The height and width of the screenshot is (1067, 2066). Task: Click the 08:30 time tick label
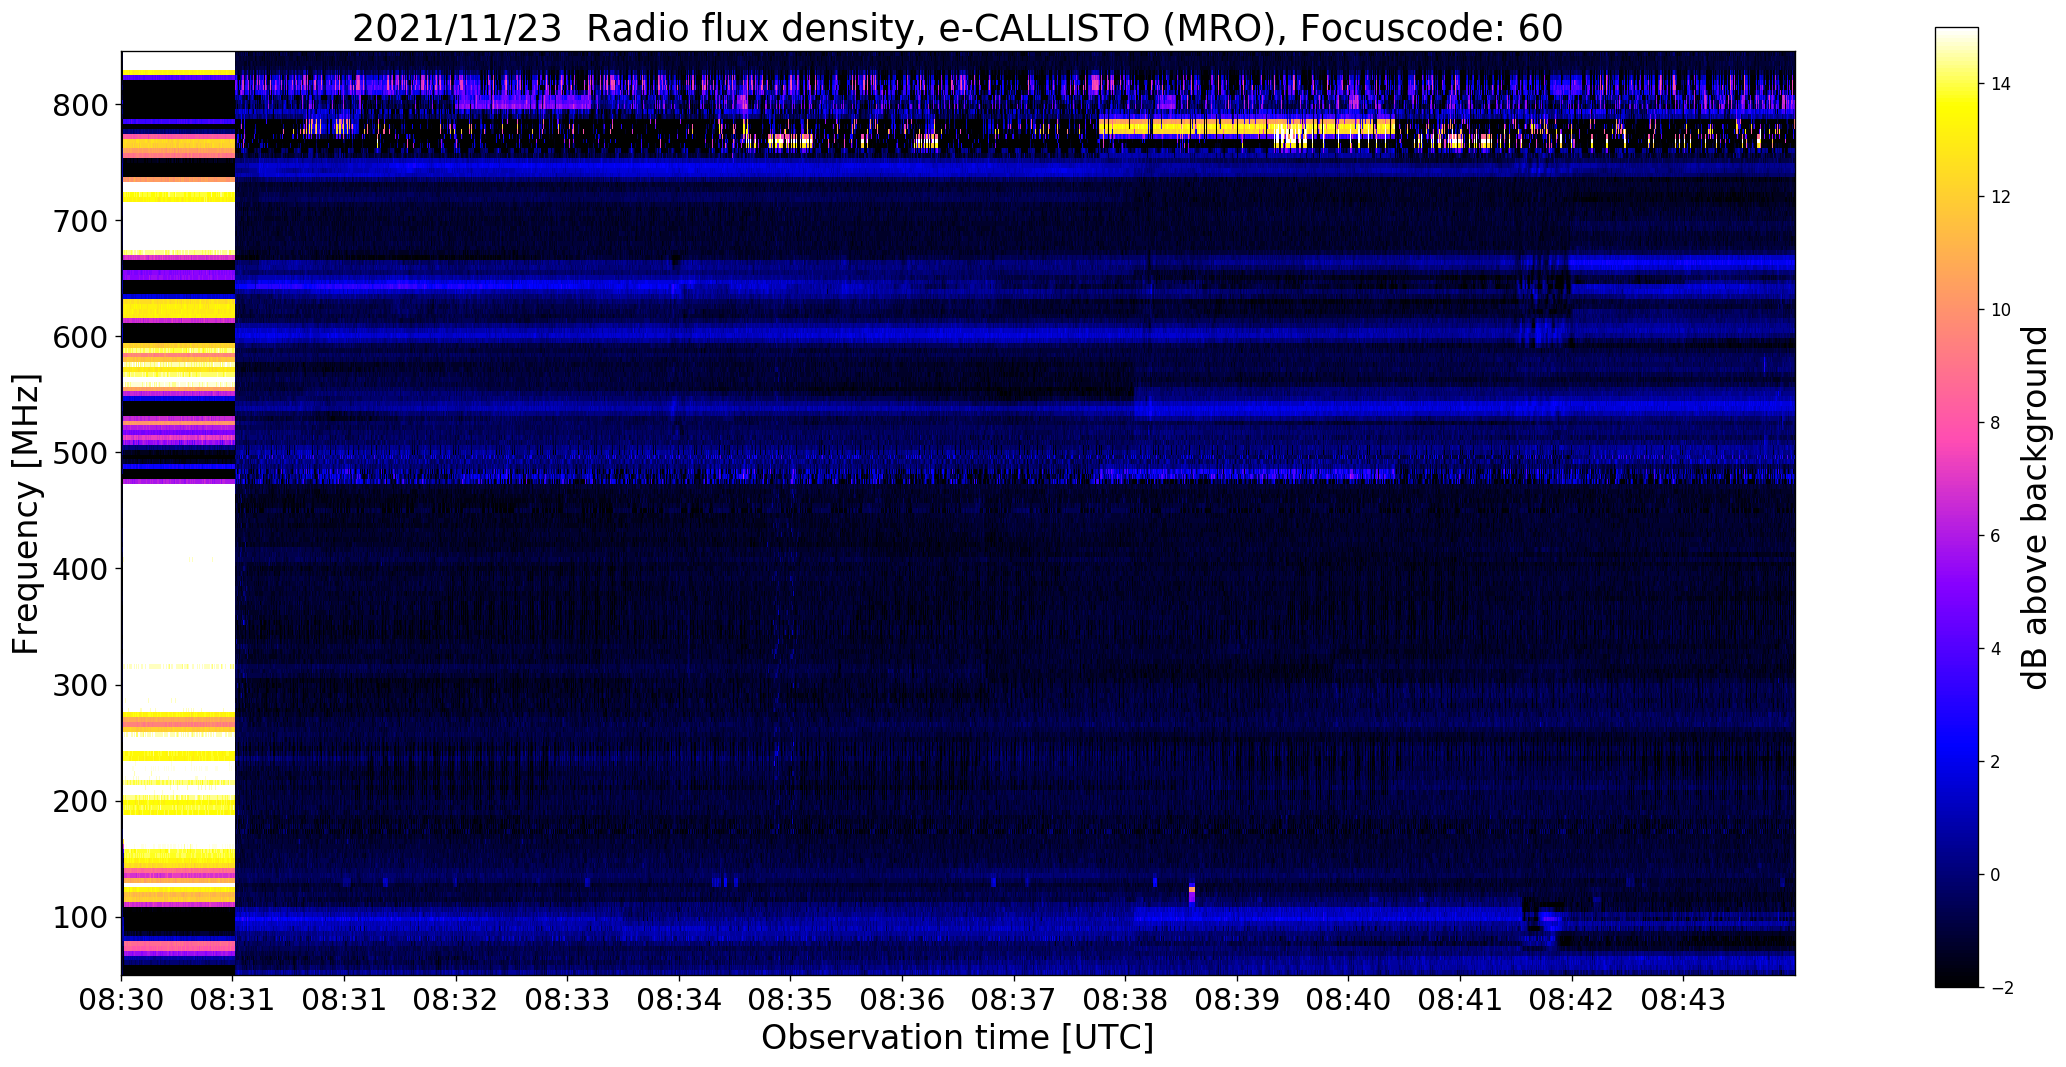(x=121, y=1000)
